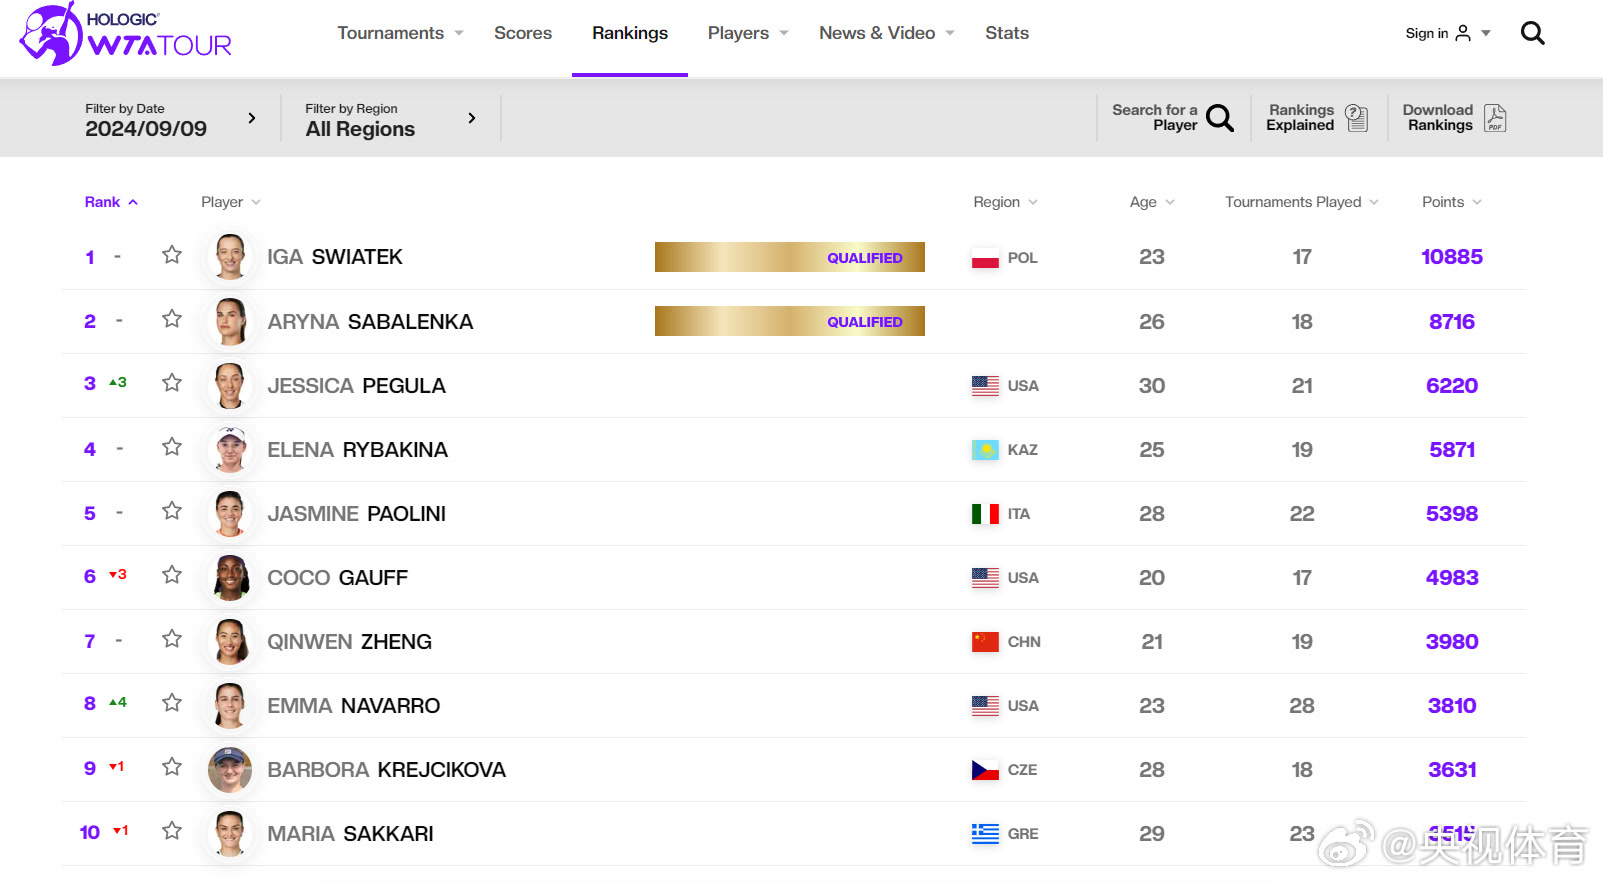The height and width of the screenshot is (884, 1603).
Task: Click the Italy flag icon
Action: click(985, 514)
